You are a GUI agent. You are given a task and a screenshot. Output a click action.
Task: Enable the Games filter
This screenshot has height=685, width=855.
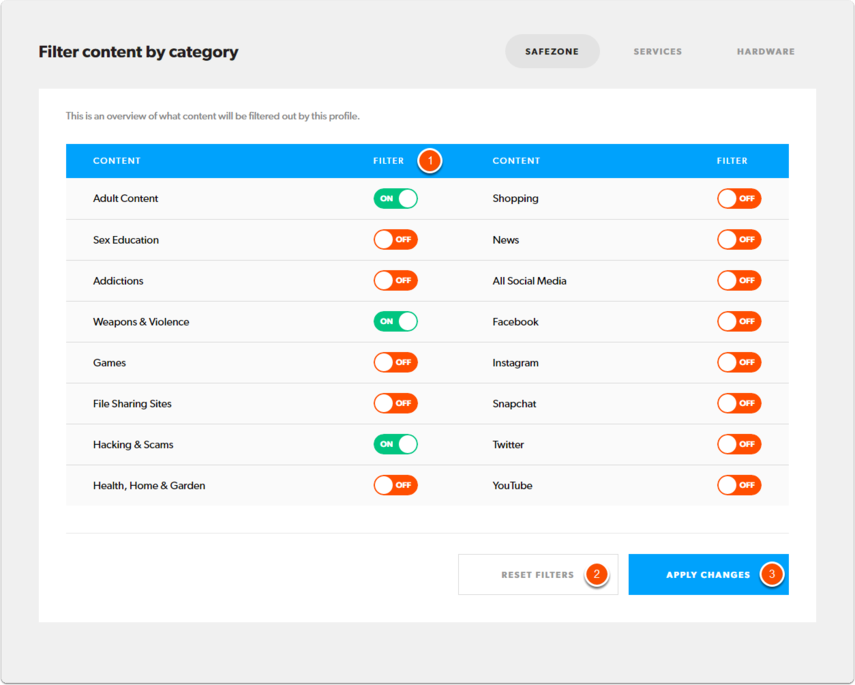pos(395,362)
